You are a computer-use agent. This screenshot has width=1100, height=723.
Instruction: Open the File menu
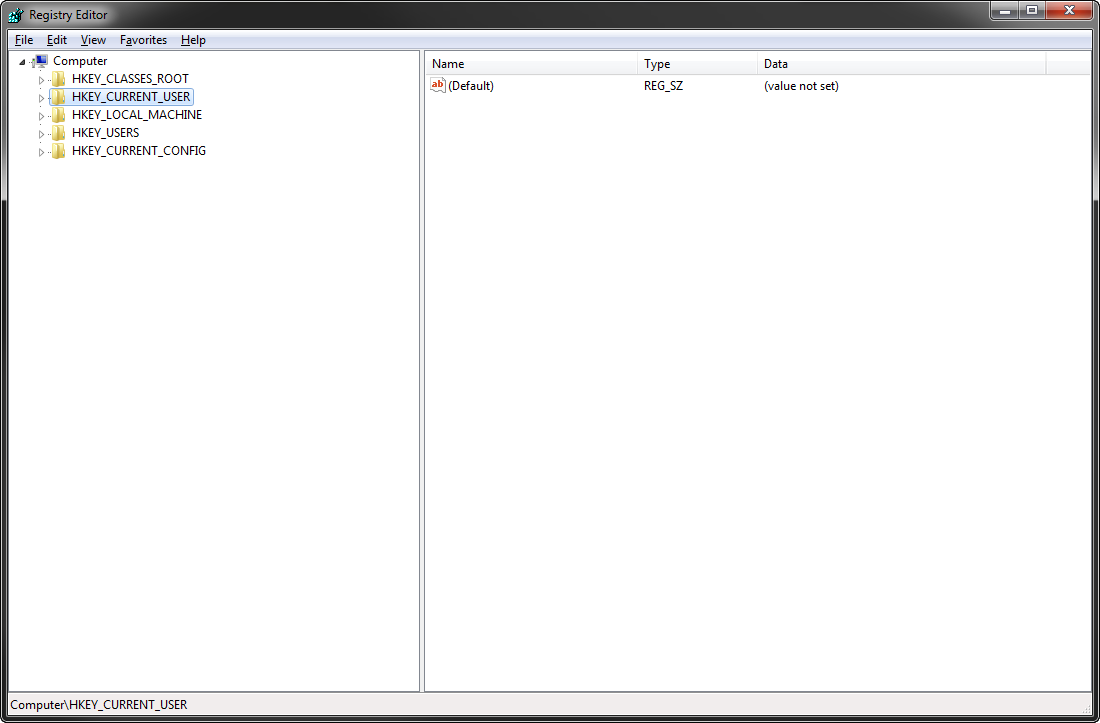pyautogui.click(x=24, y=40)
